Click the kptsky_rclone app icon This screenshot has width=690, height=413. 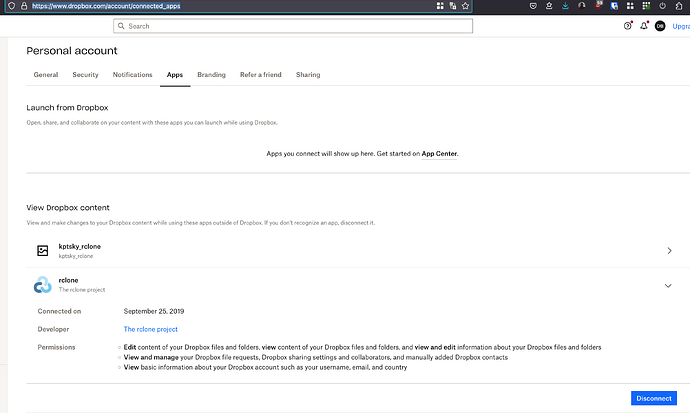coord(42,251)
